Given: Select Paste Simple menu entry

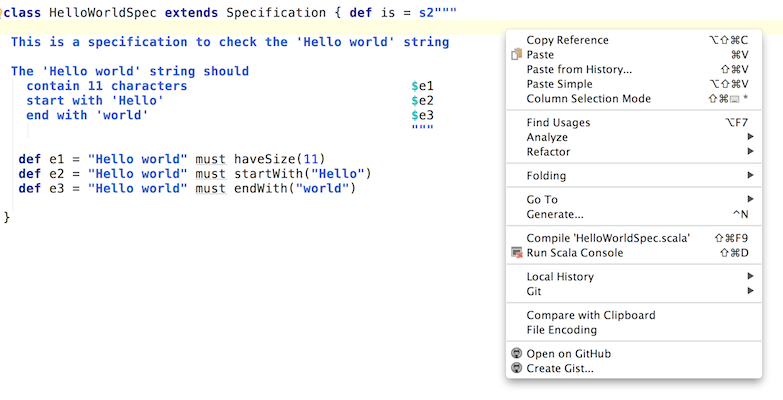Looking at the screenshot, I should point(559,84).
